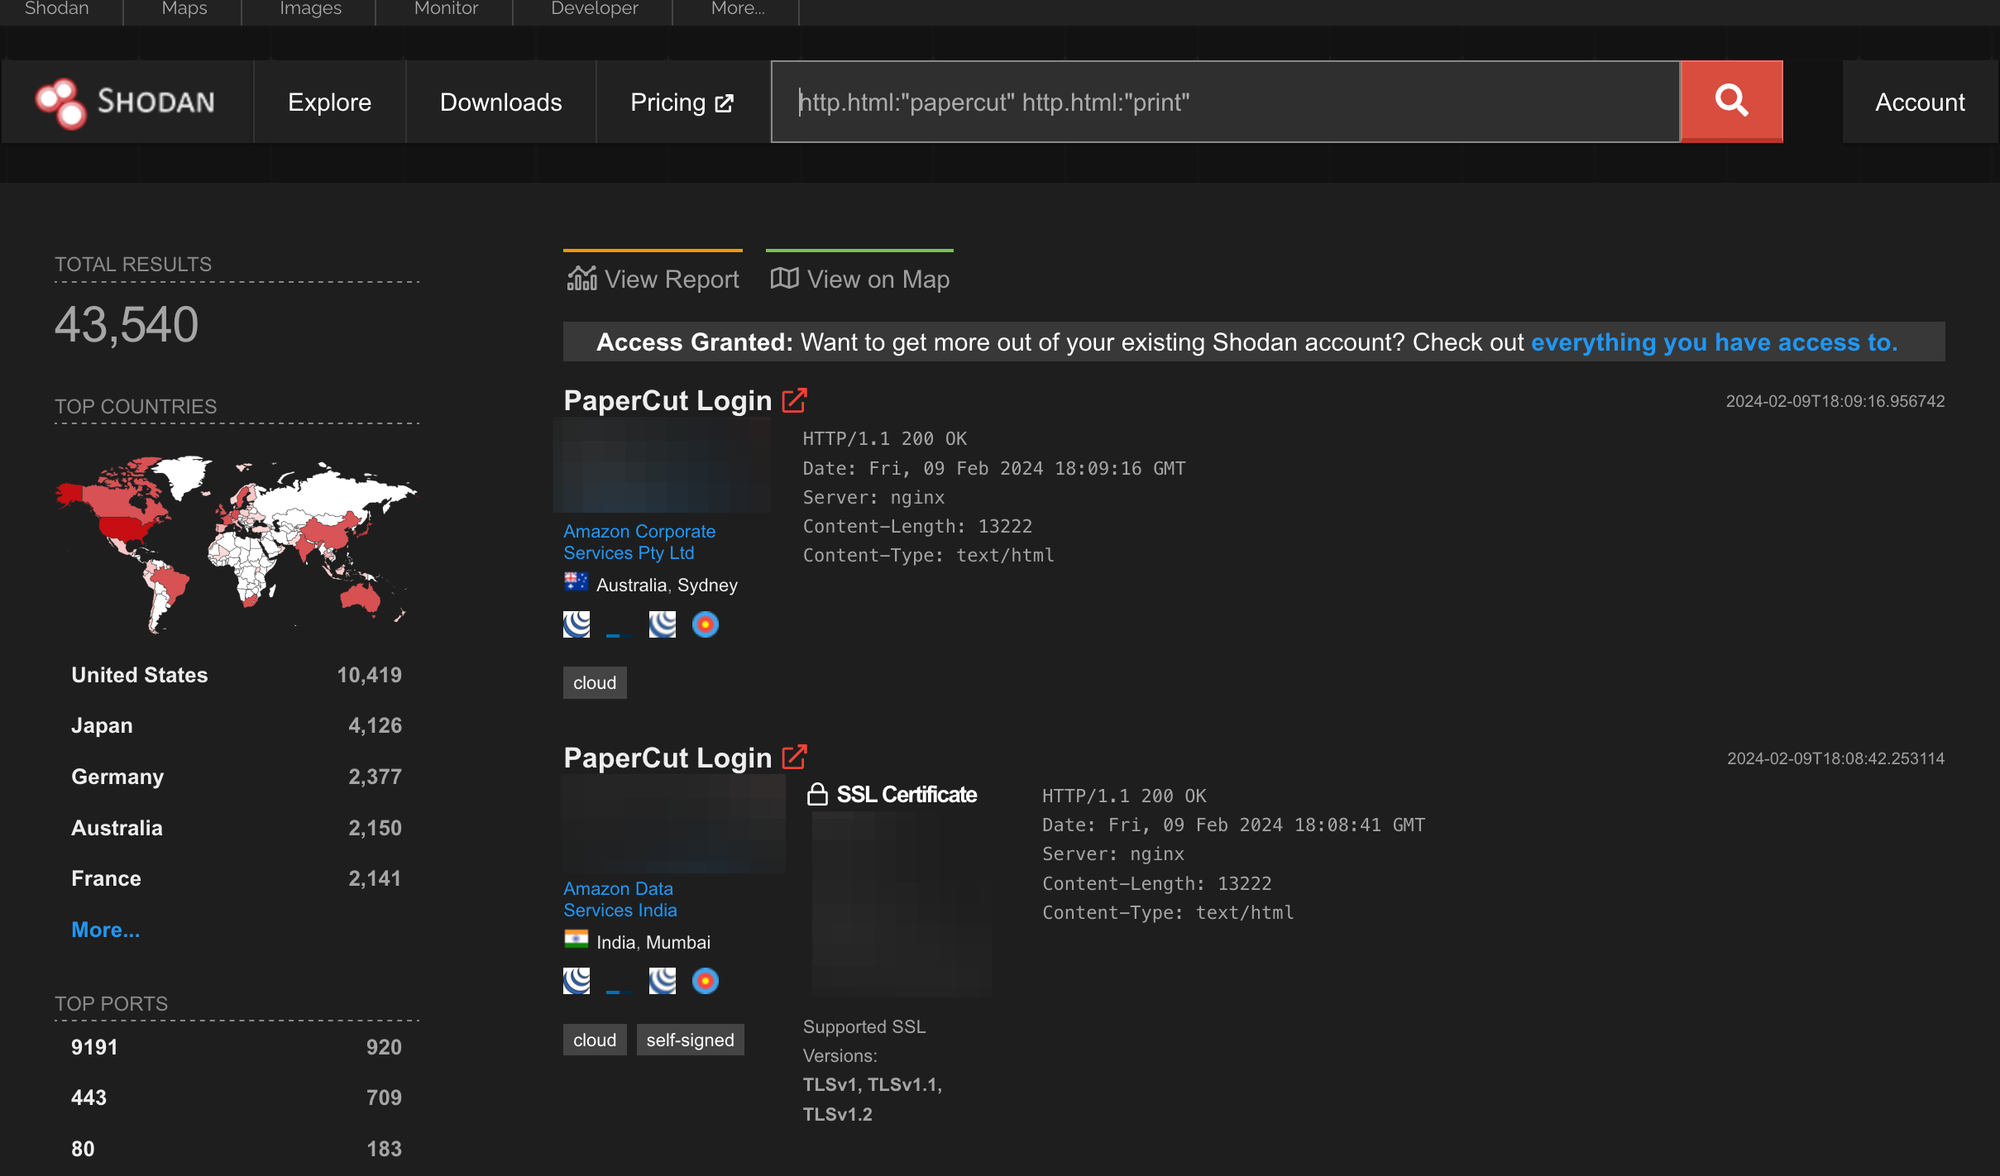Filter results by United States
The height and width of the screenshot is (1176, 2000).
tap(139, 675)
